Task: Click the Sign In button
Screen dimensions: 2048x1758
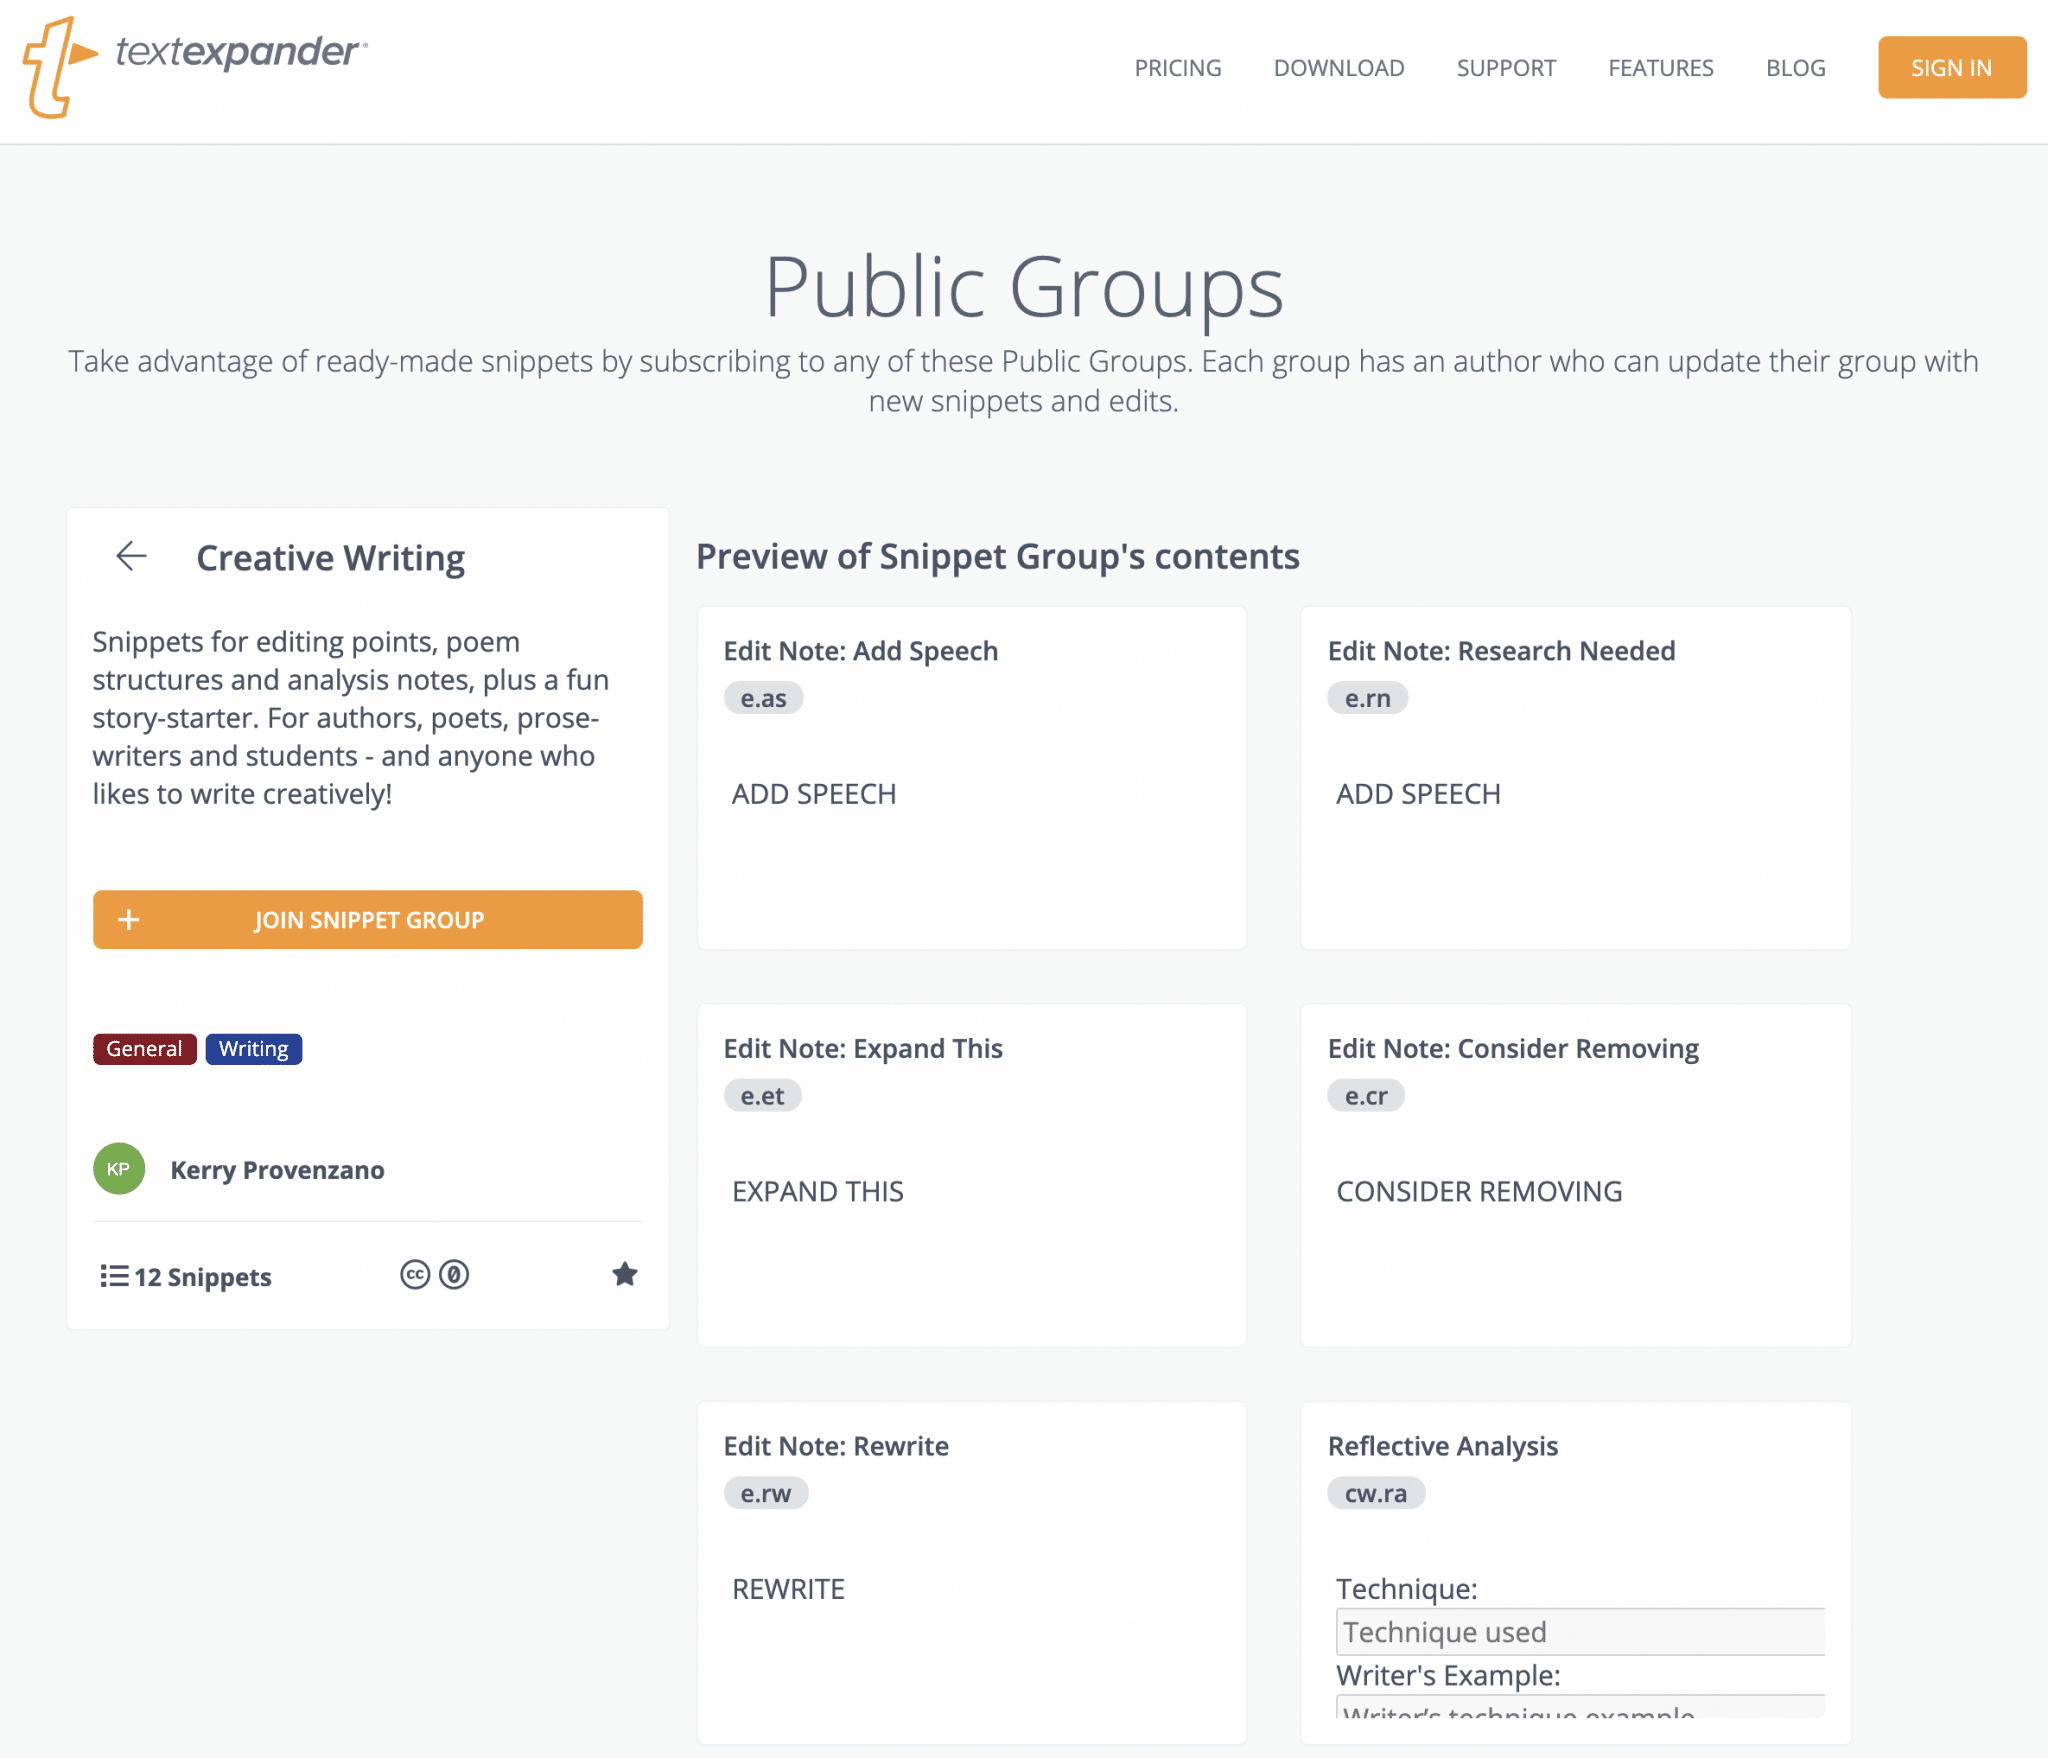Action: pos(1952,67)
